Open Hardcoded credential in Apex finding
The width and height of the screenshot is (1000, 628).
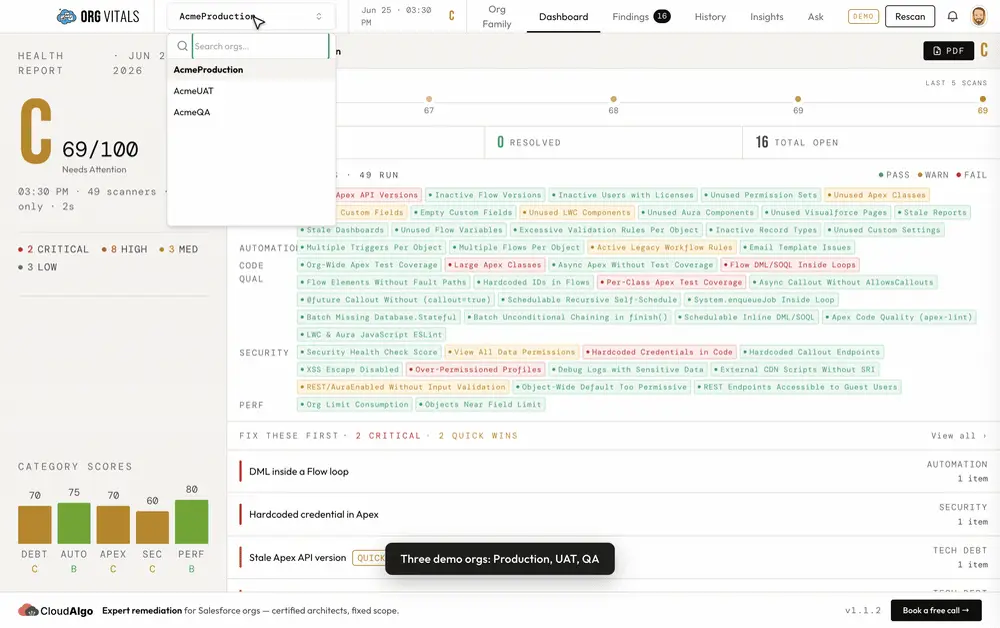(614, 515)
